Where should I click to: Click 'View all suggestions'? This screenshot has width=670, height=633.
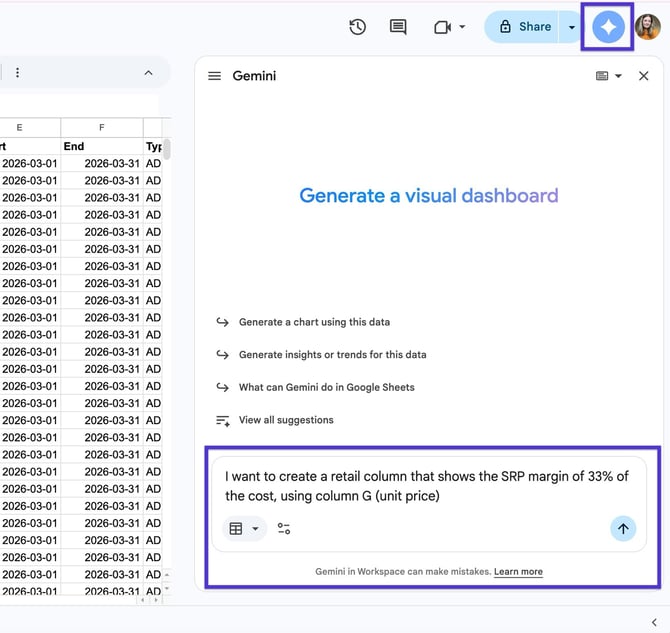tap(286, 420)
